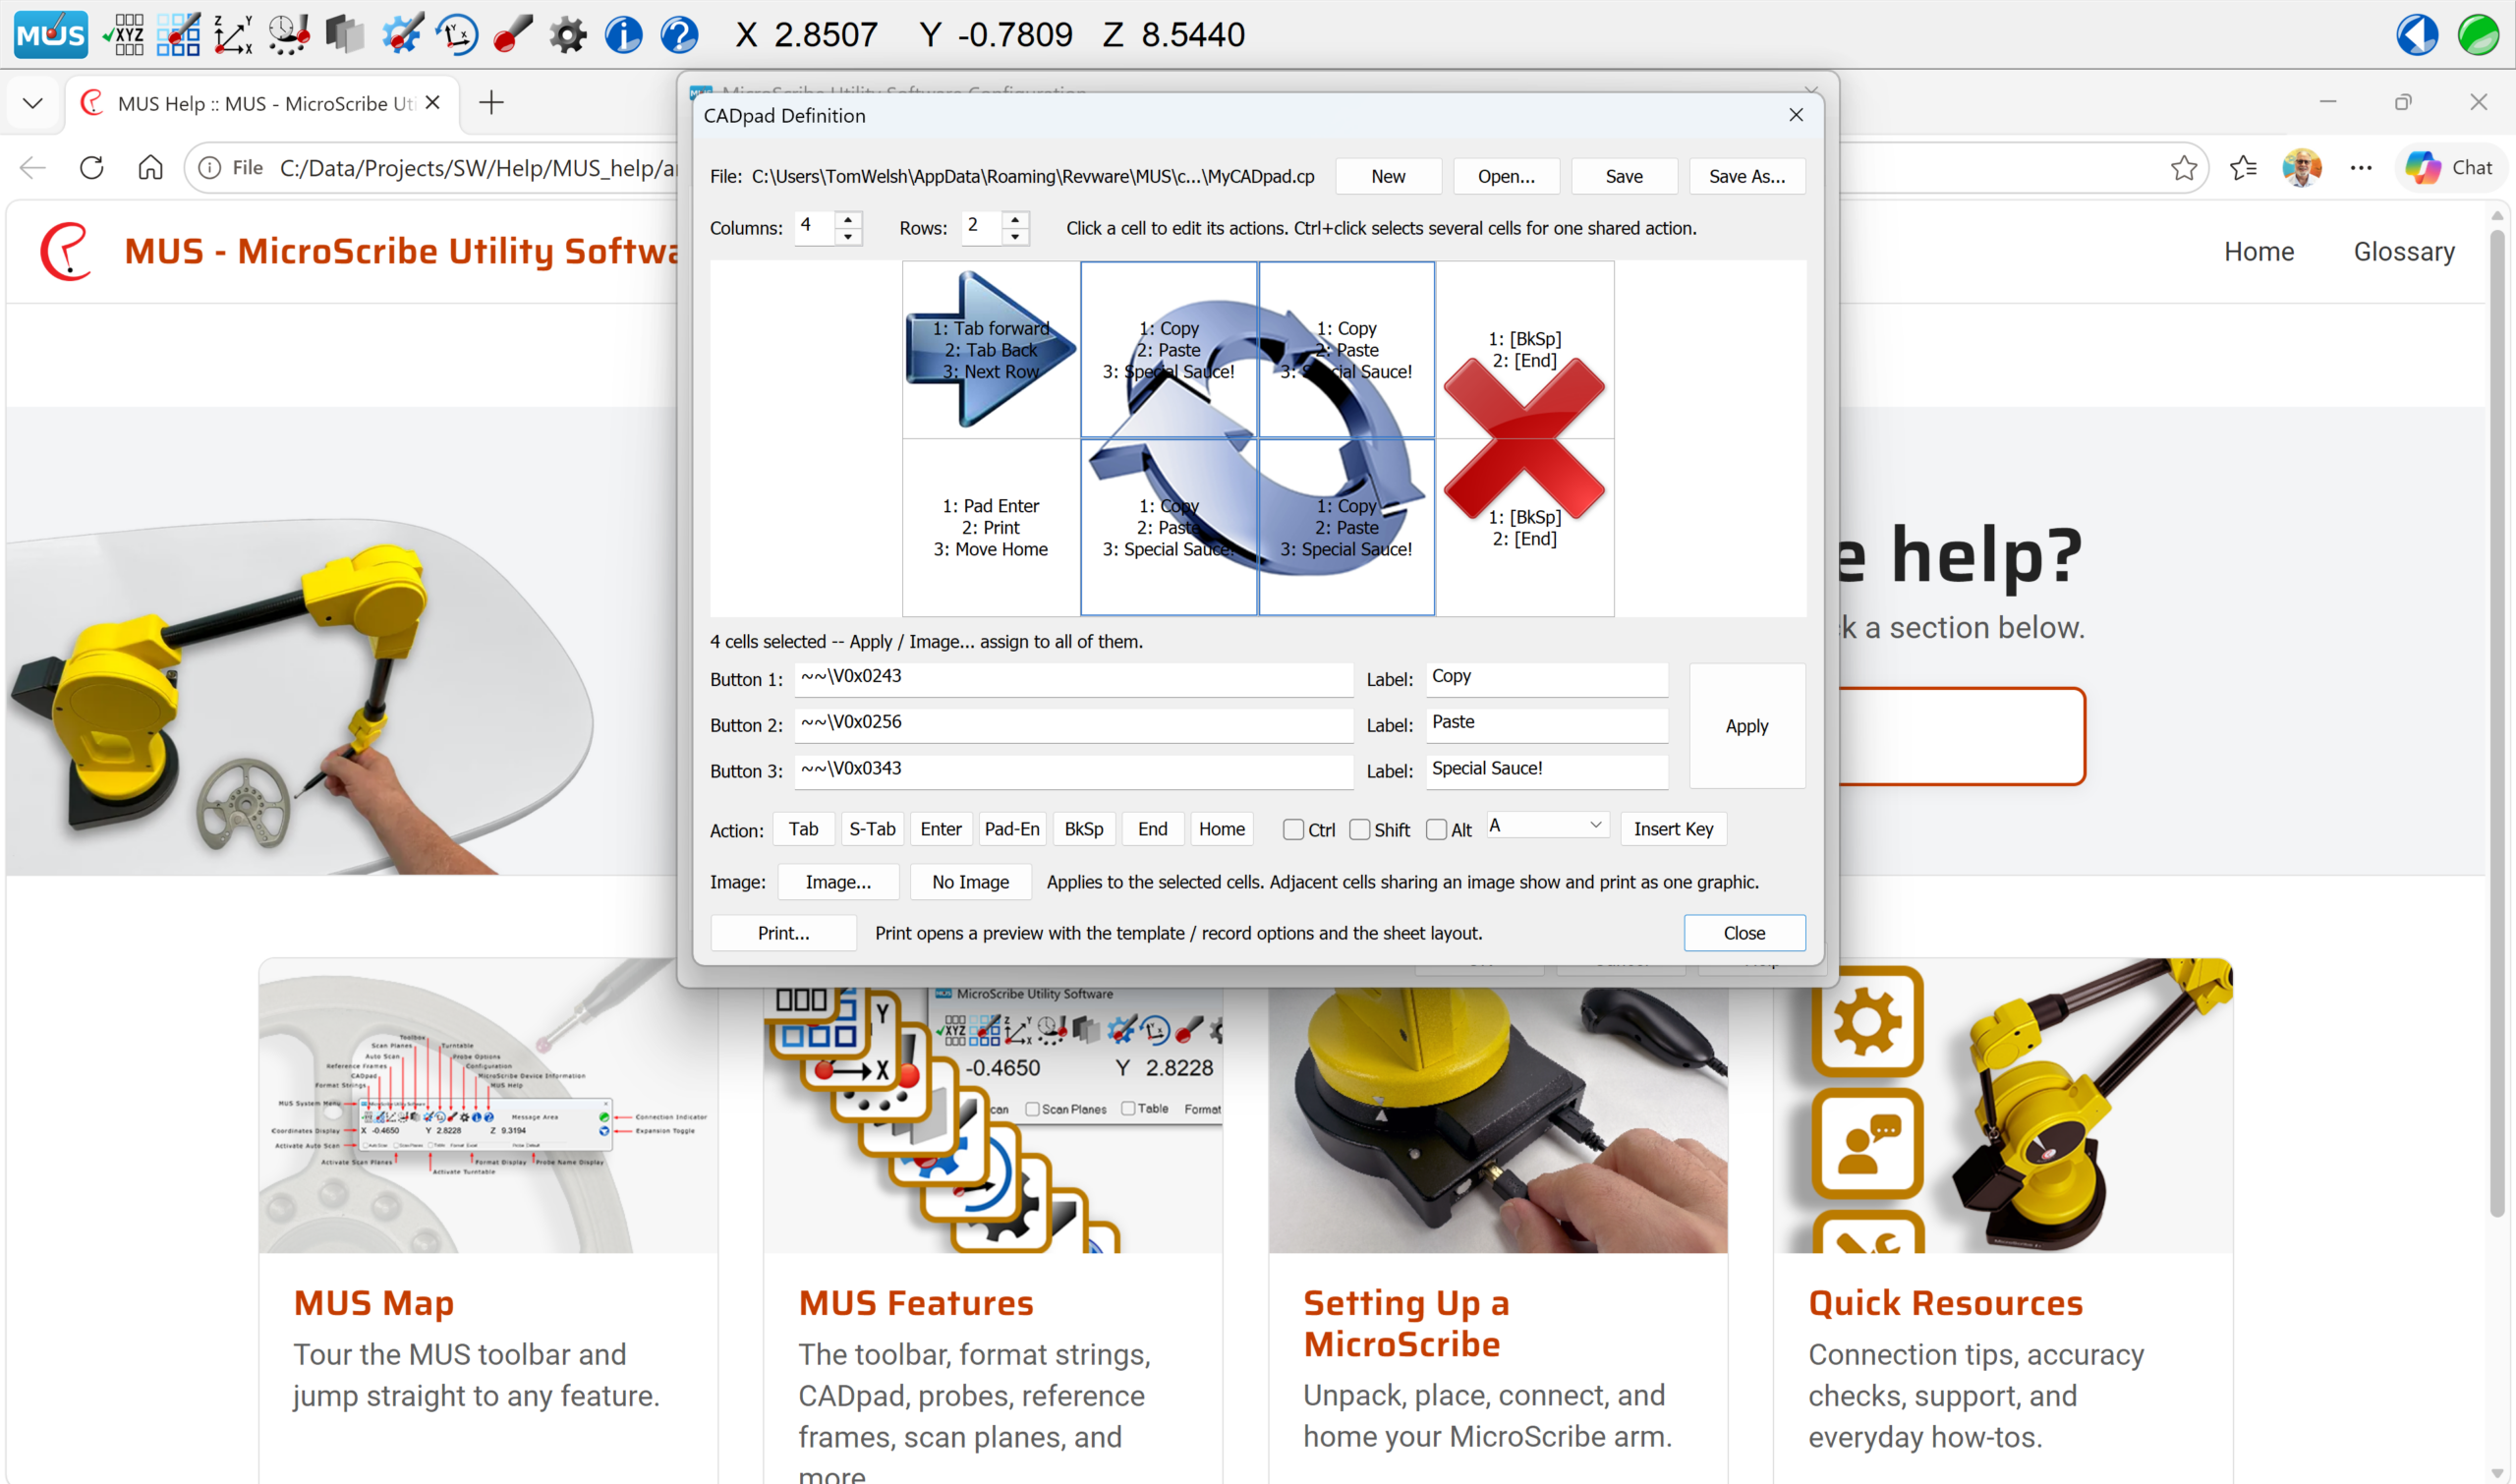Open the auto scan clock icon
Image resolution: width=2516 pixels, height=1484 pixels.
[289, 35]
